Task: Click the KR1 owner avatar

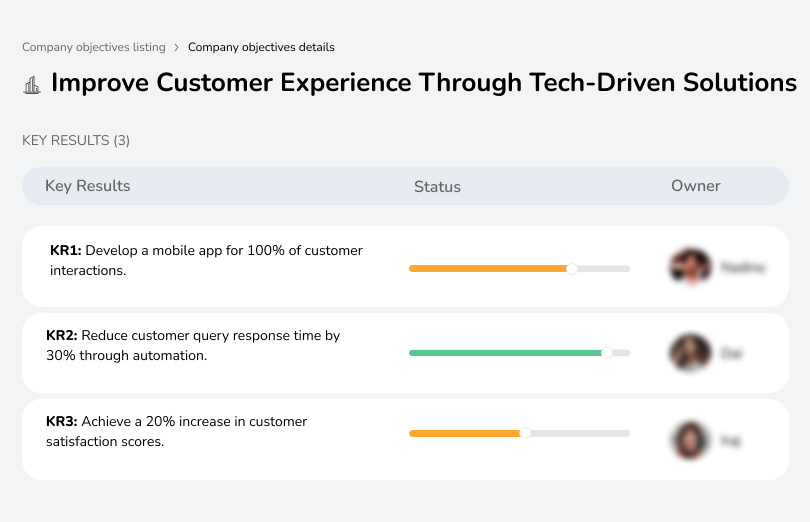Action: (690, 267)
